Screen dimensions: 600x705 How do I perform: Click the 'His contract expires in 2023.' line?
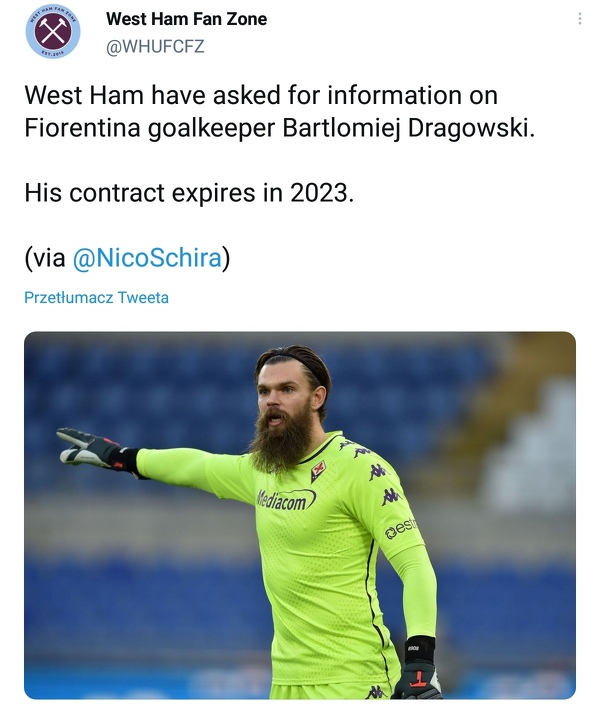click(189, 193)
